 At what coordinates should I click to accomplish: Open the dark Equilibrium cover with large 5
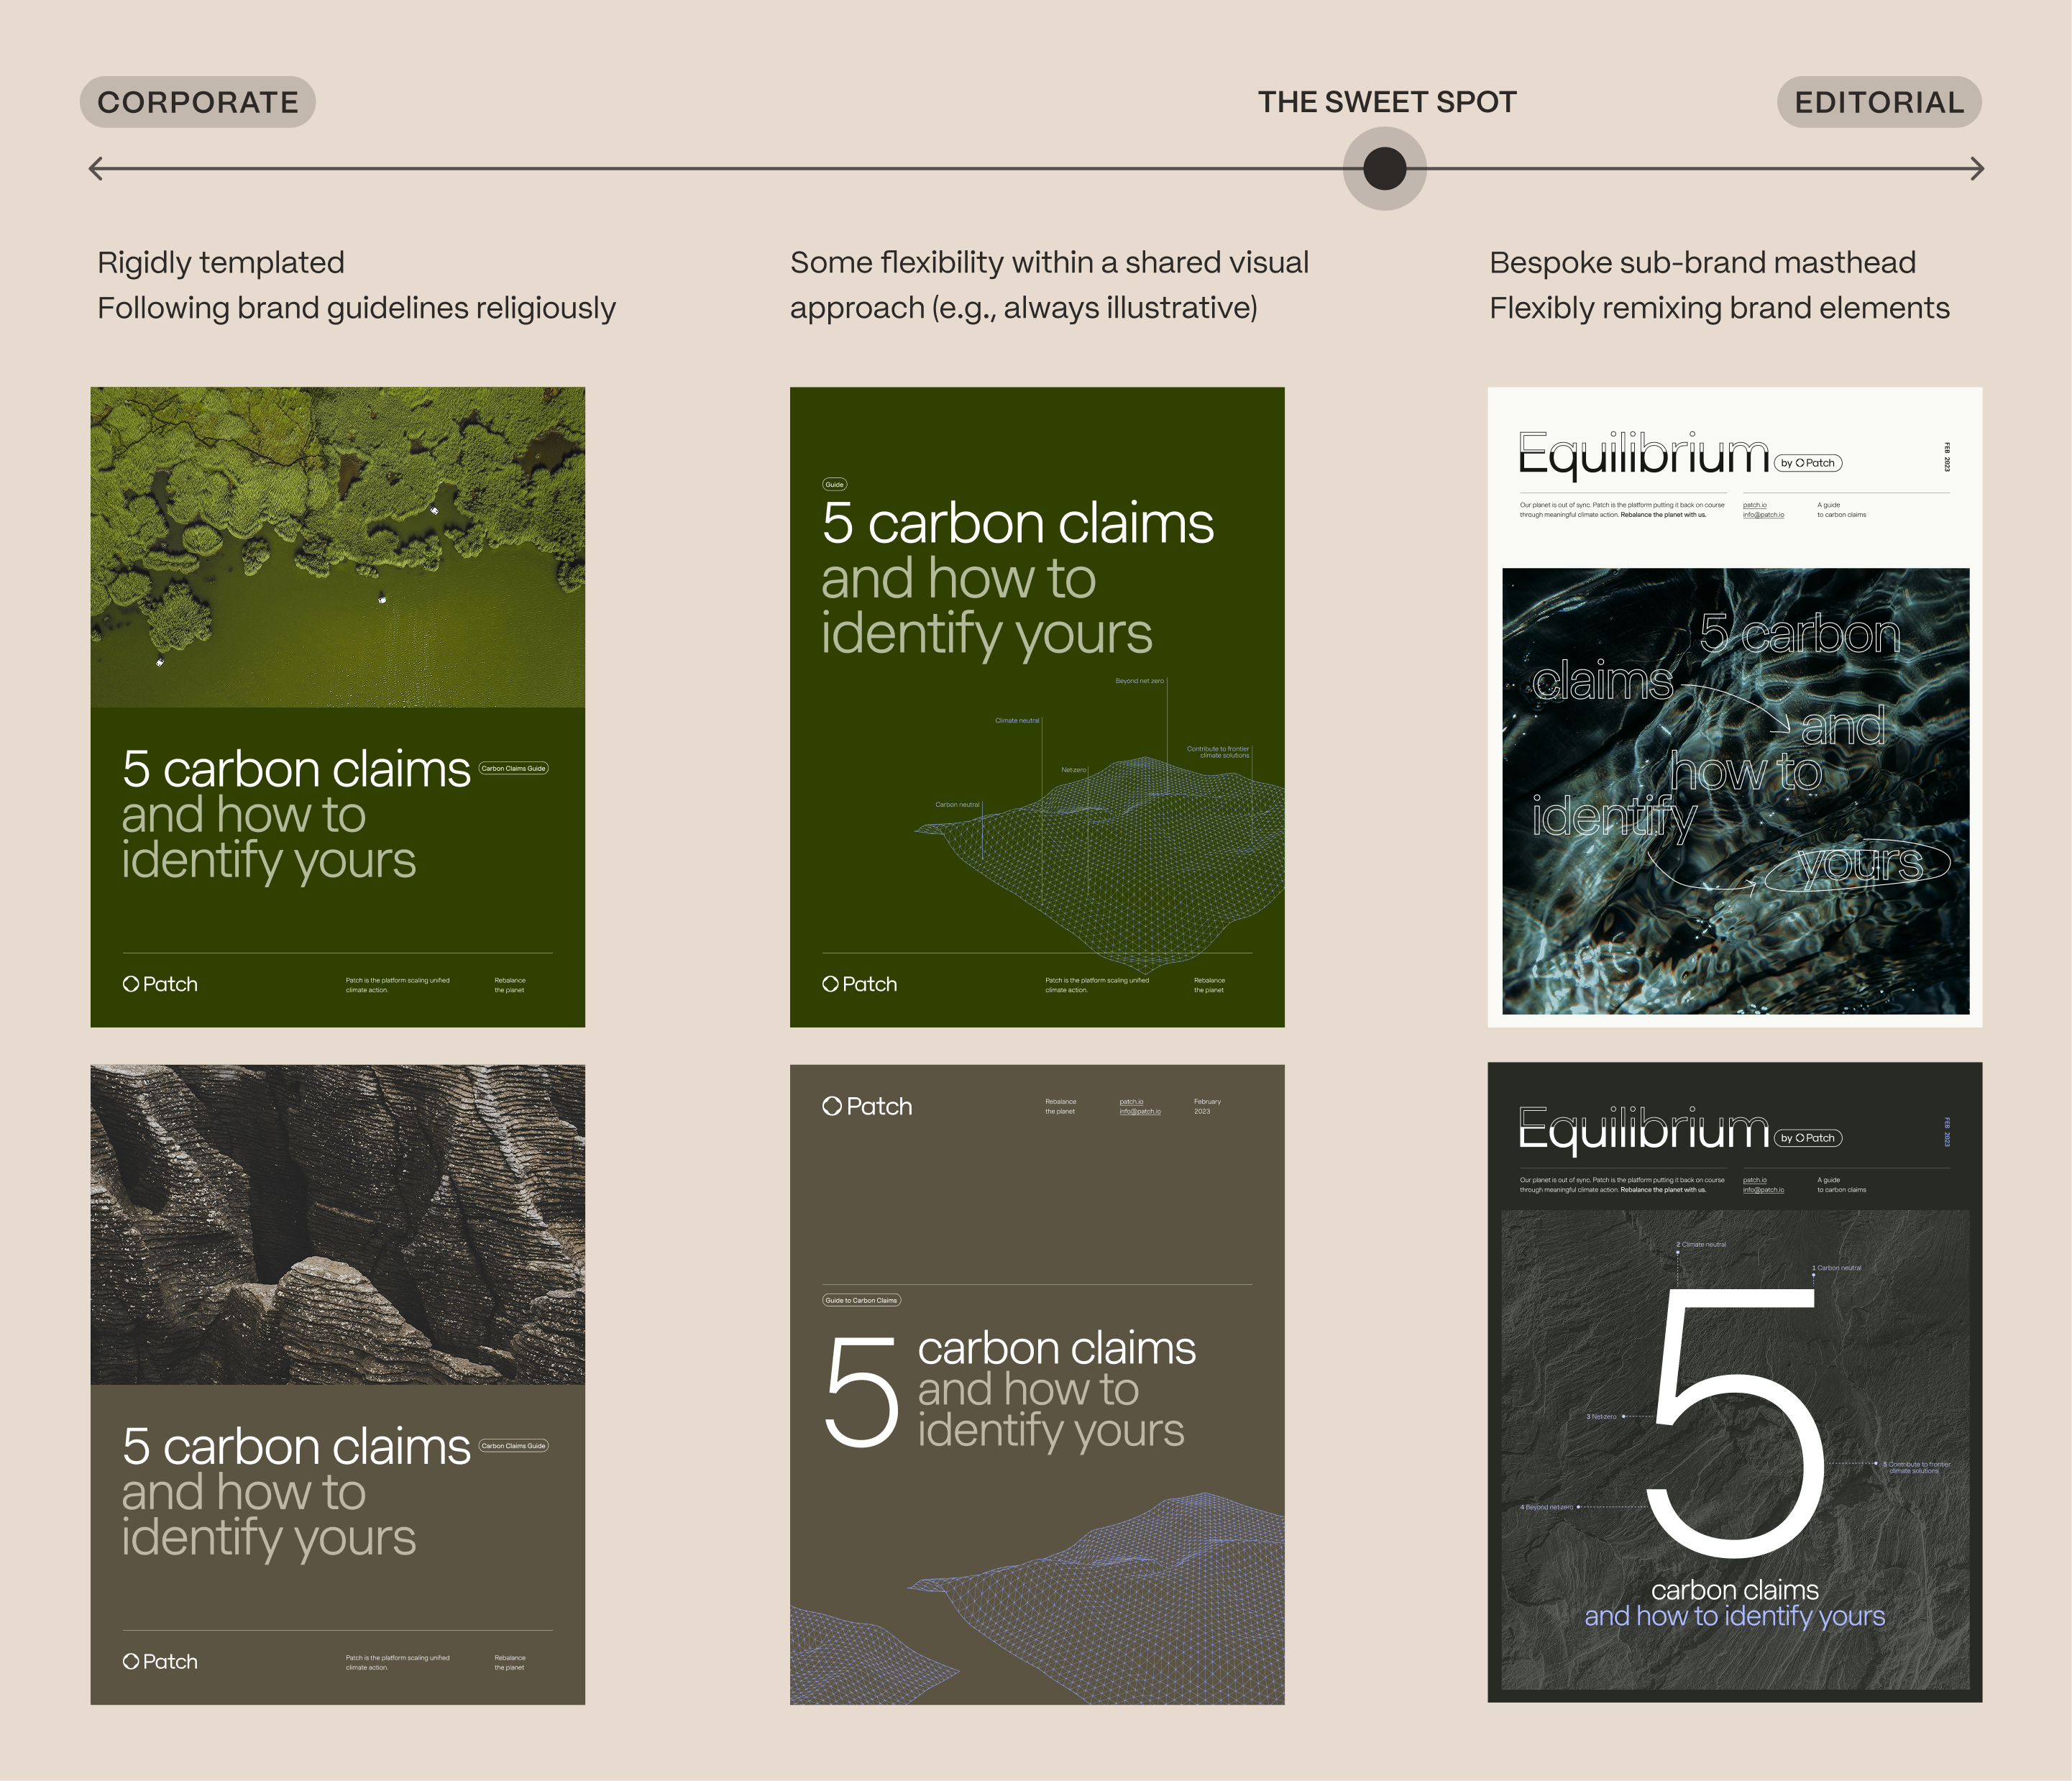pos(1735,1382)
